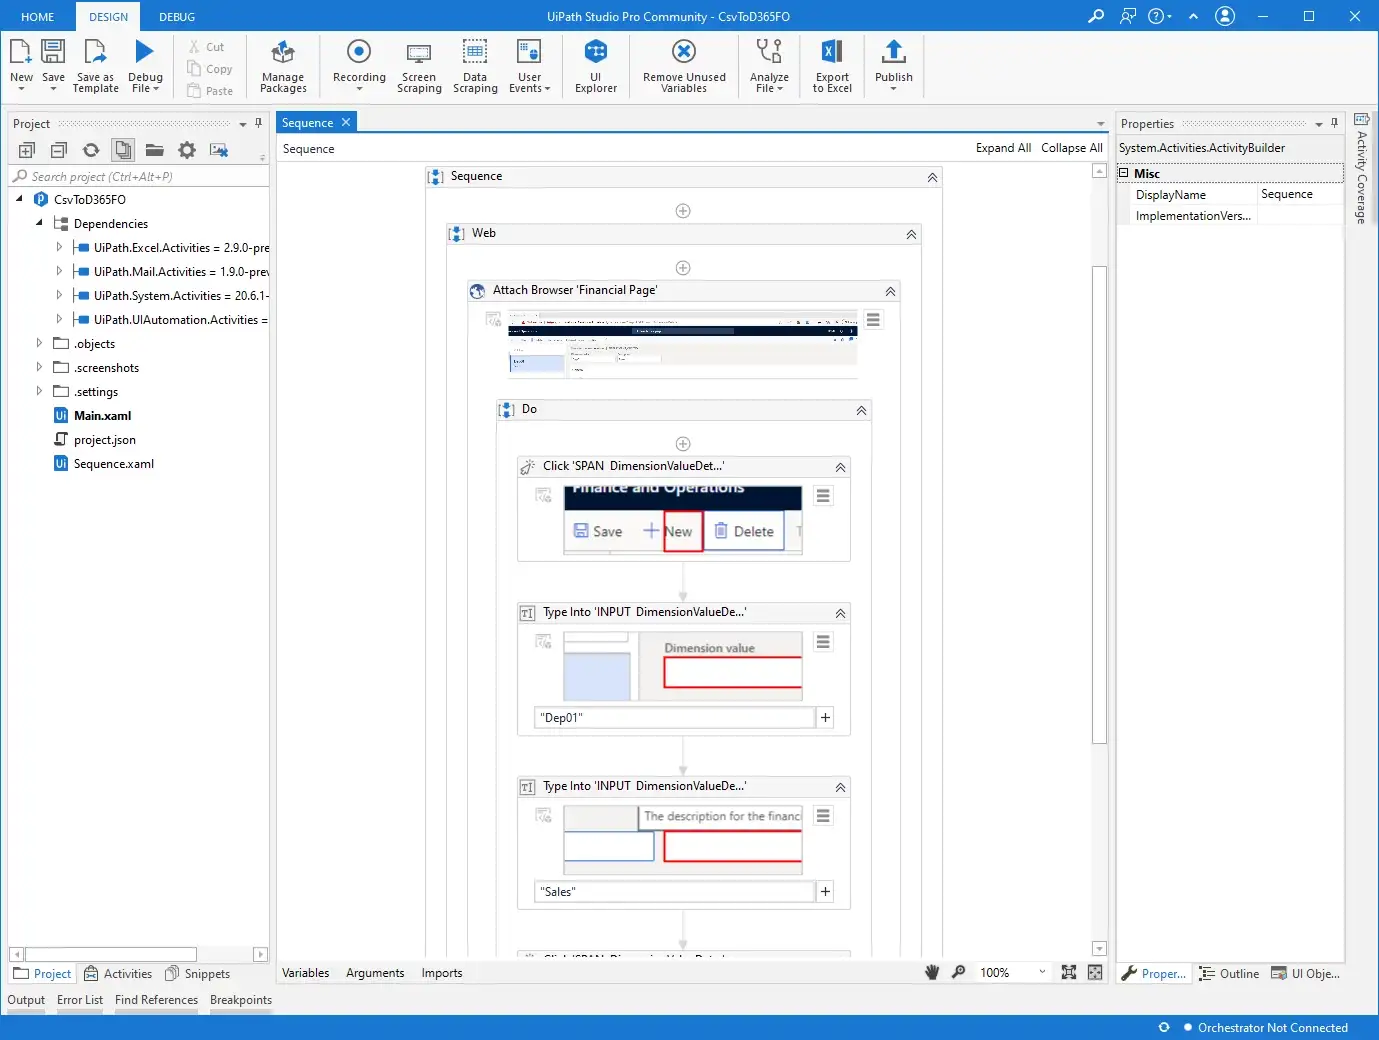This screenshot has height=1040, width=1379.
Task: Click plus button next to "Sales" field
Action: pyautogui.click(x=825, y=892)
